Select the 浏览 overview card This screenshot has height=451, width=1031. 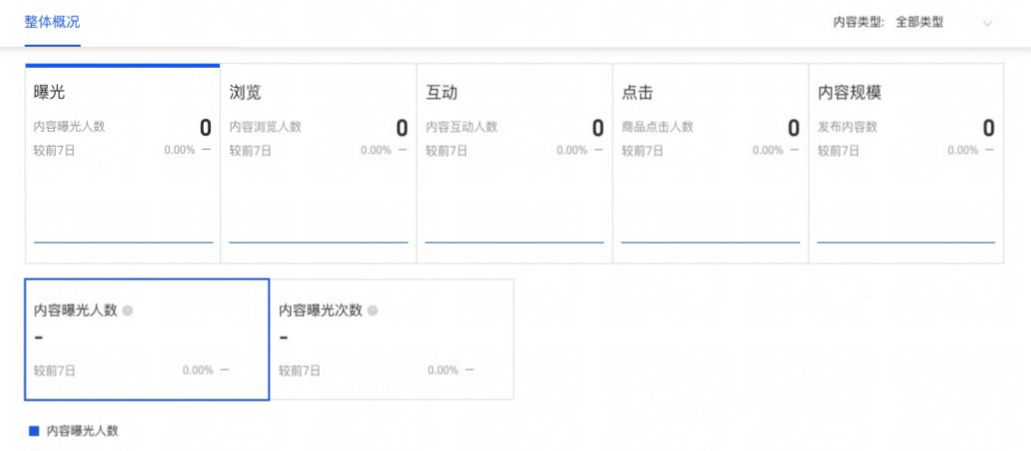pos(318,164)
